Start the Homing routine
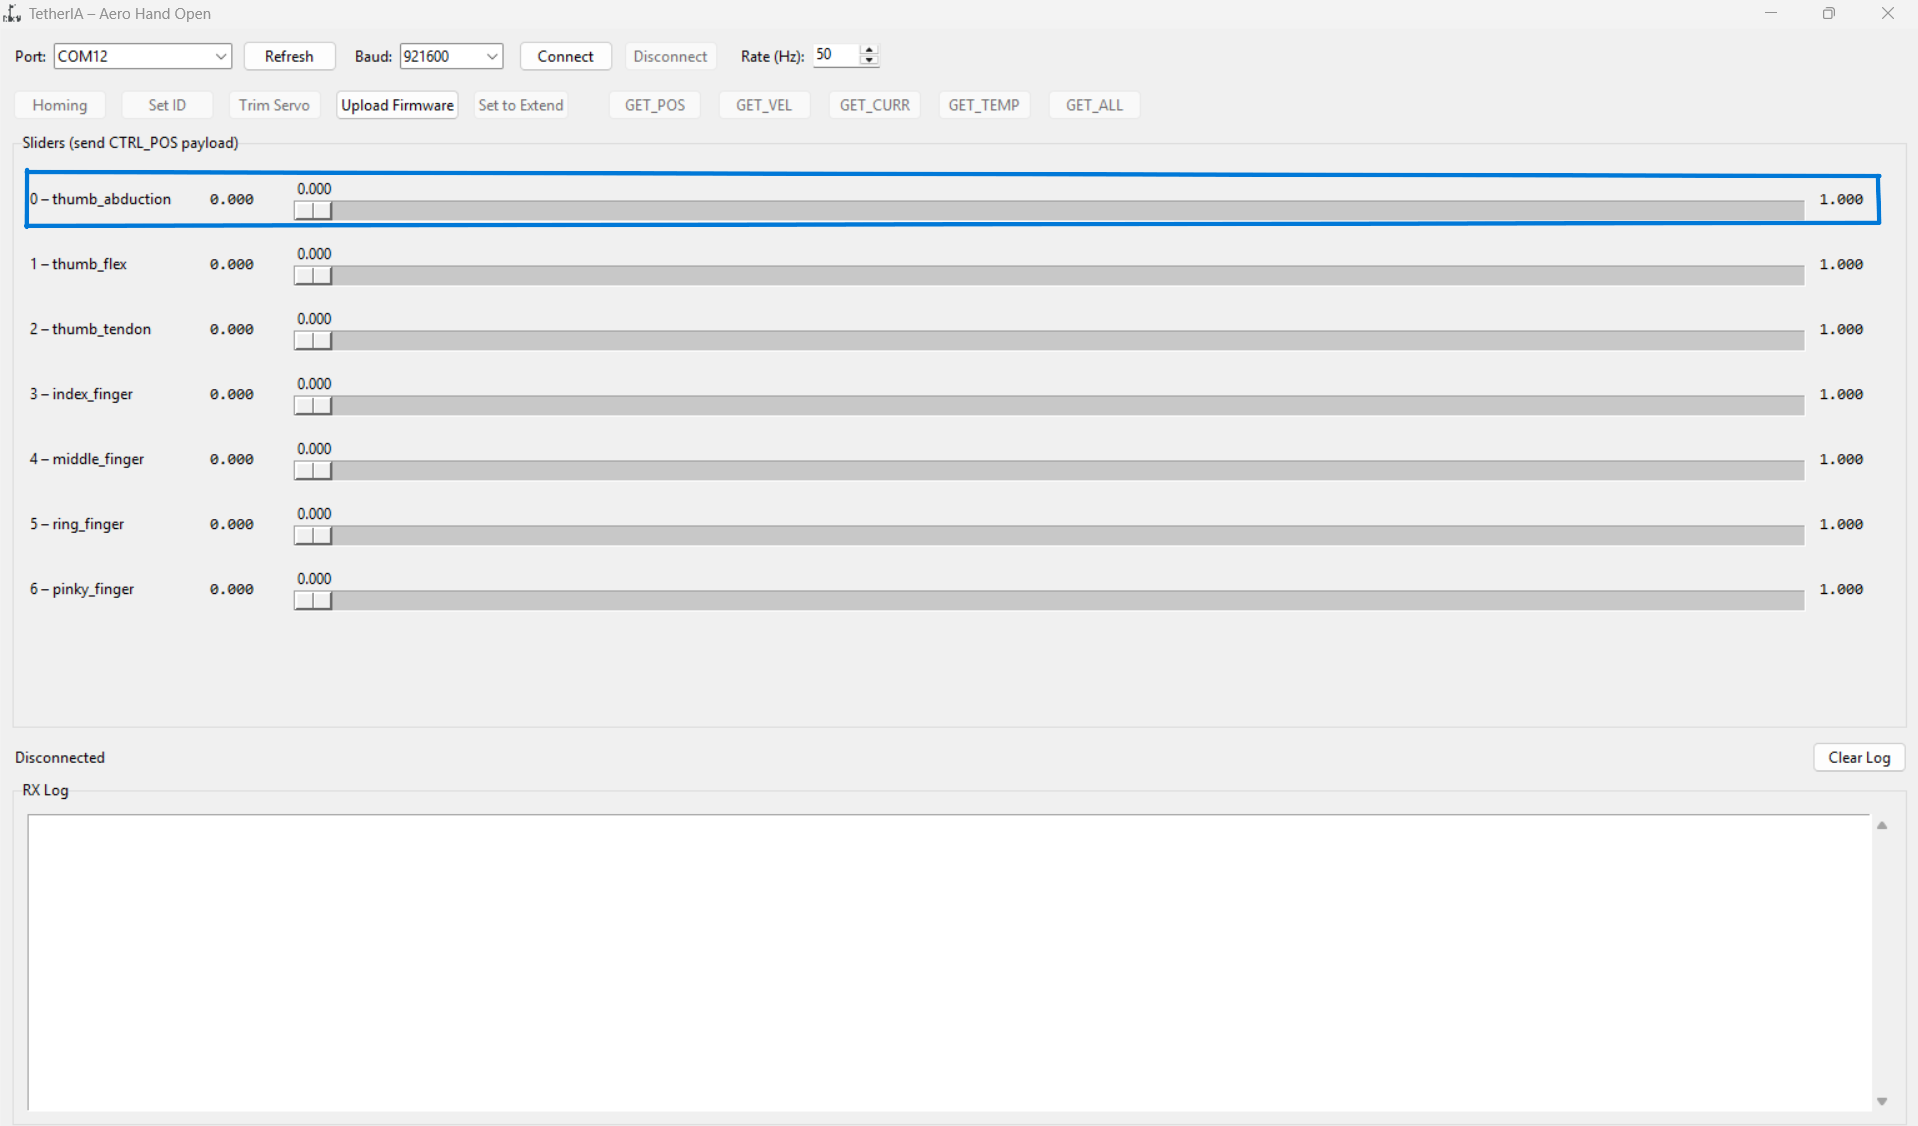Viewport: 1918px width, 1126px height. [x=59, y=104]
